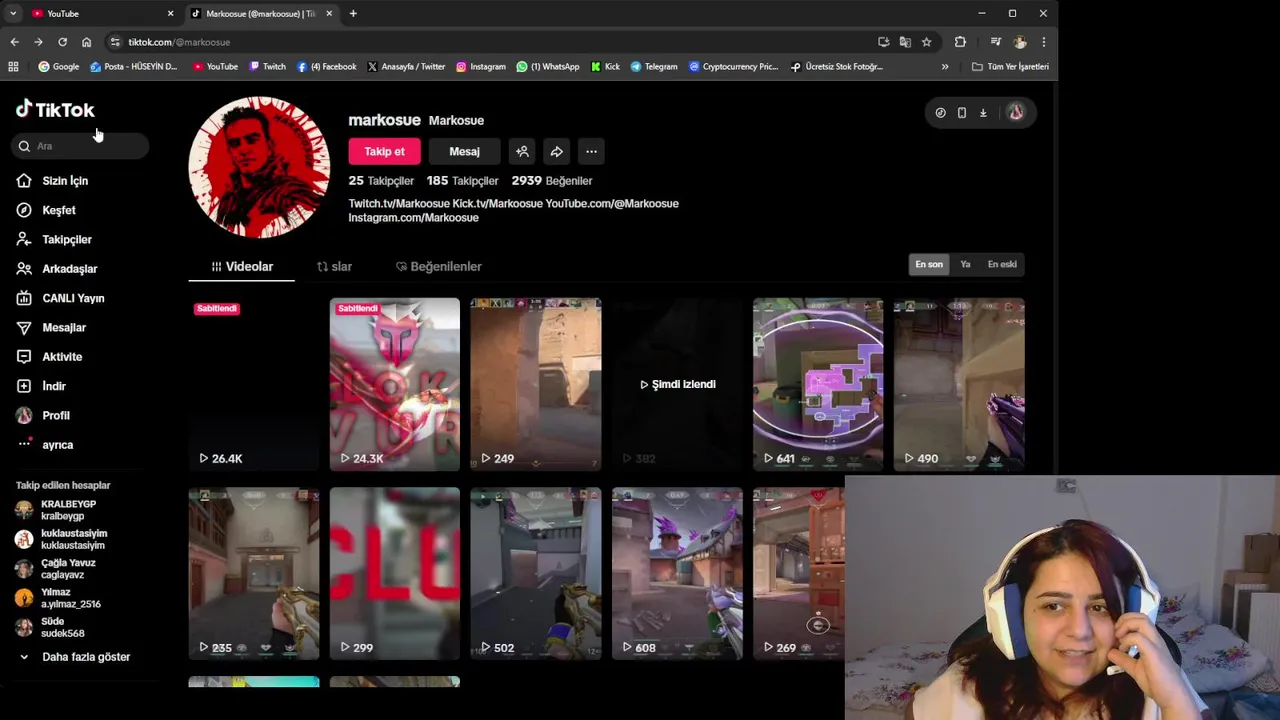Open the Şimdi izlendi video
Viewport: 1280px width, 720px height.
[x=677, y=384]
